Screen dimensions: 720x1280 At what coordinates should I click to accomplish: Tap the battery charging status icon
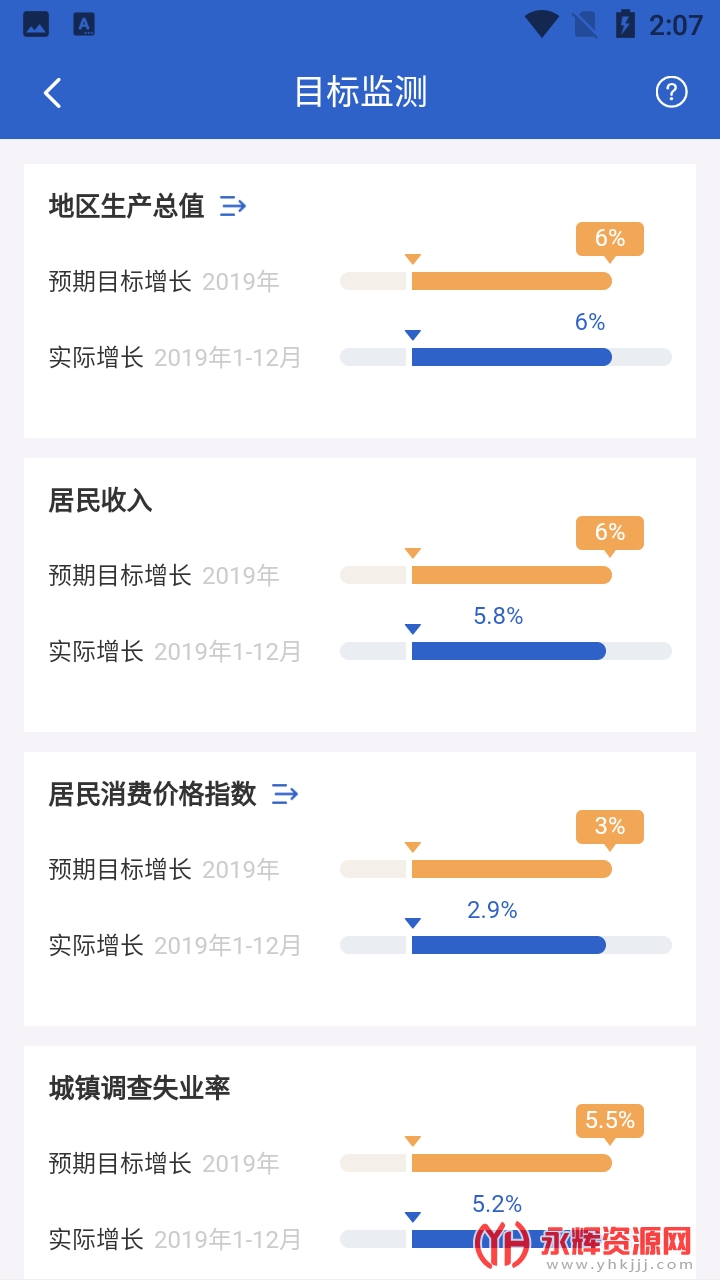(625, 24)
